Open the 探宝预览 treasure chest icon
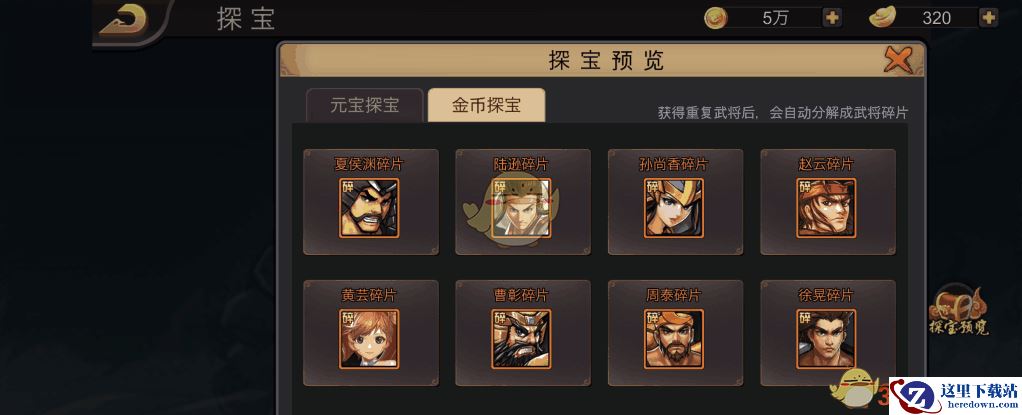 [959, 311]
